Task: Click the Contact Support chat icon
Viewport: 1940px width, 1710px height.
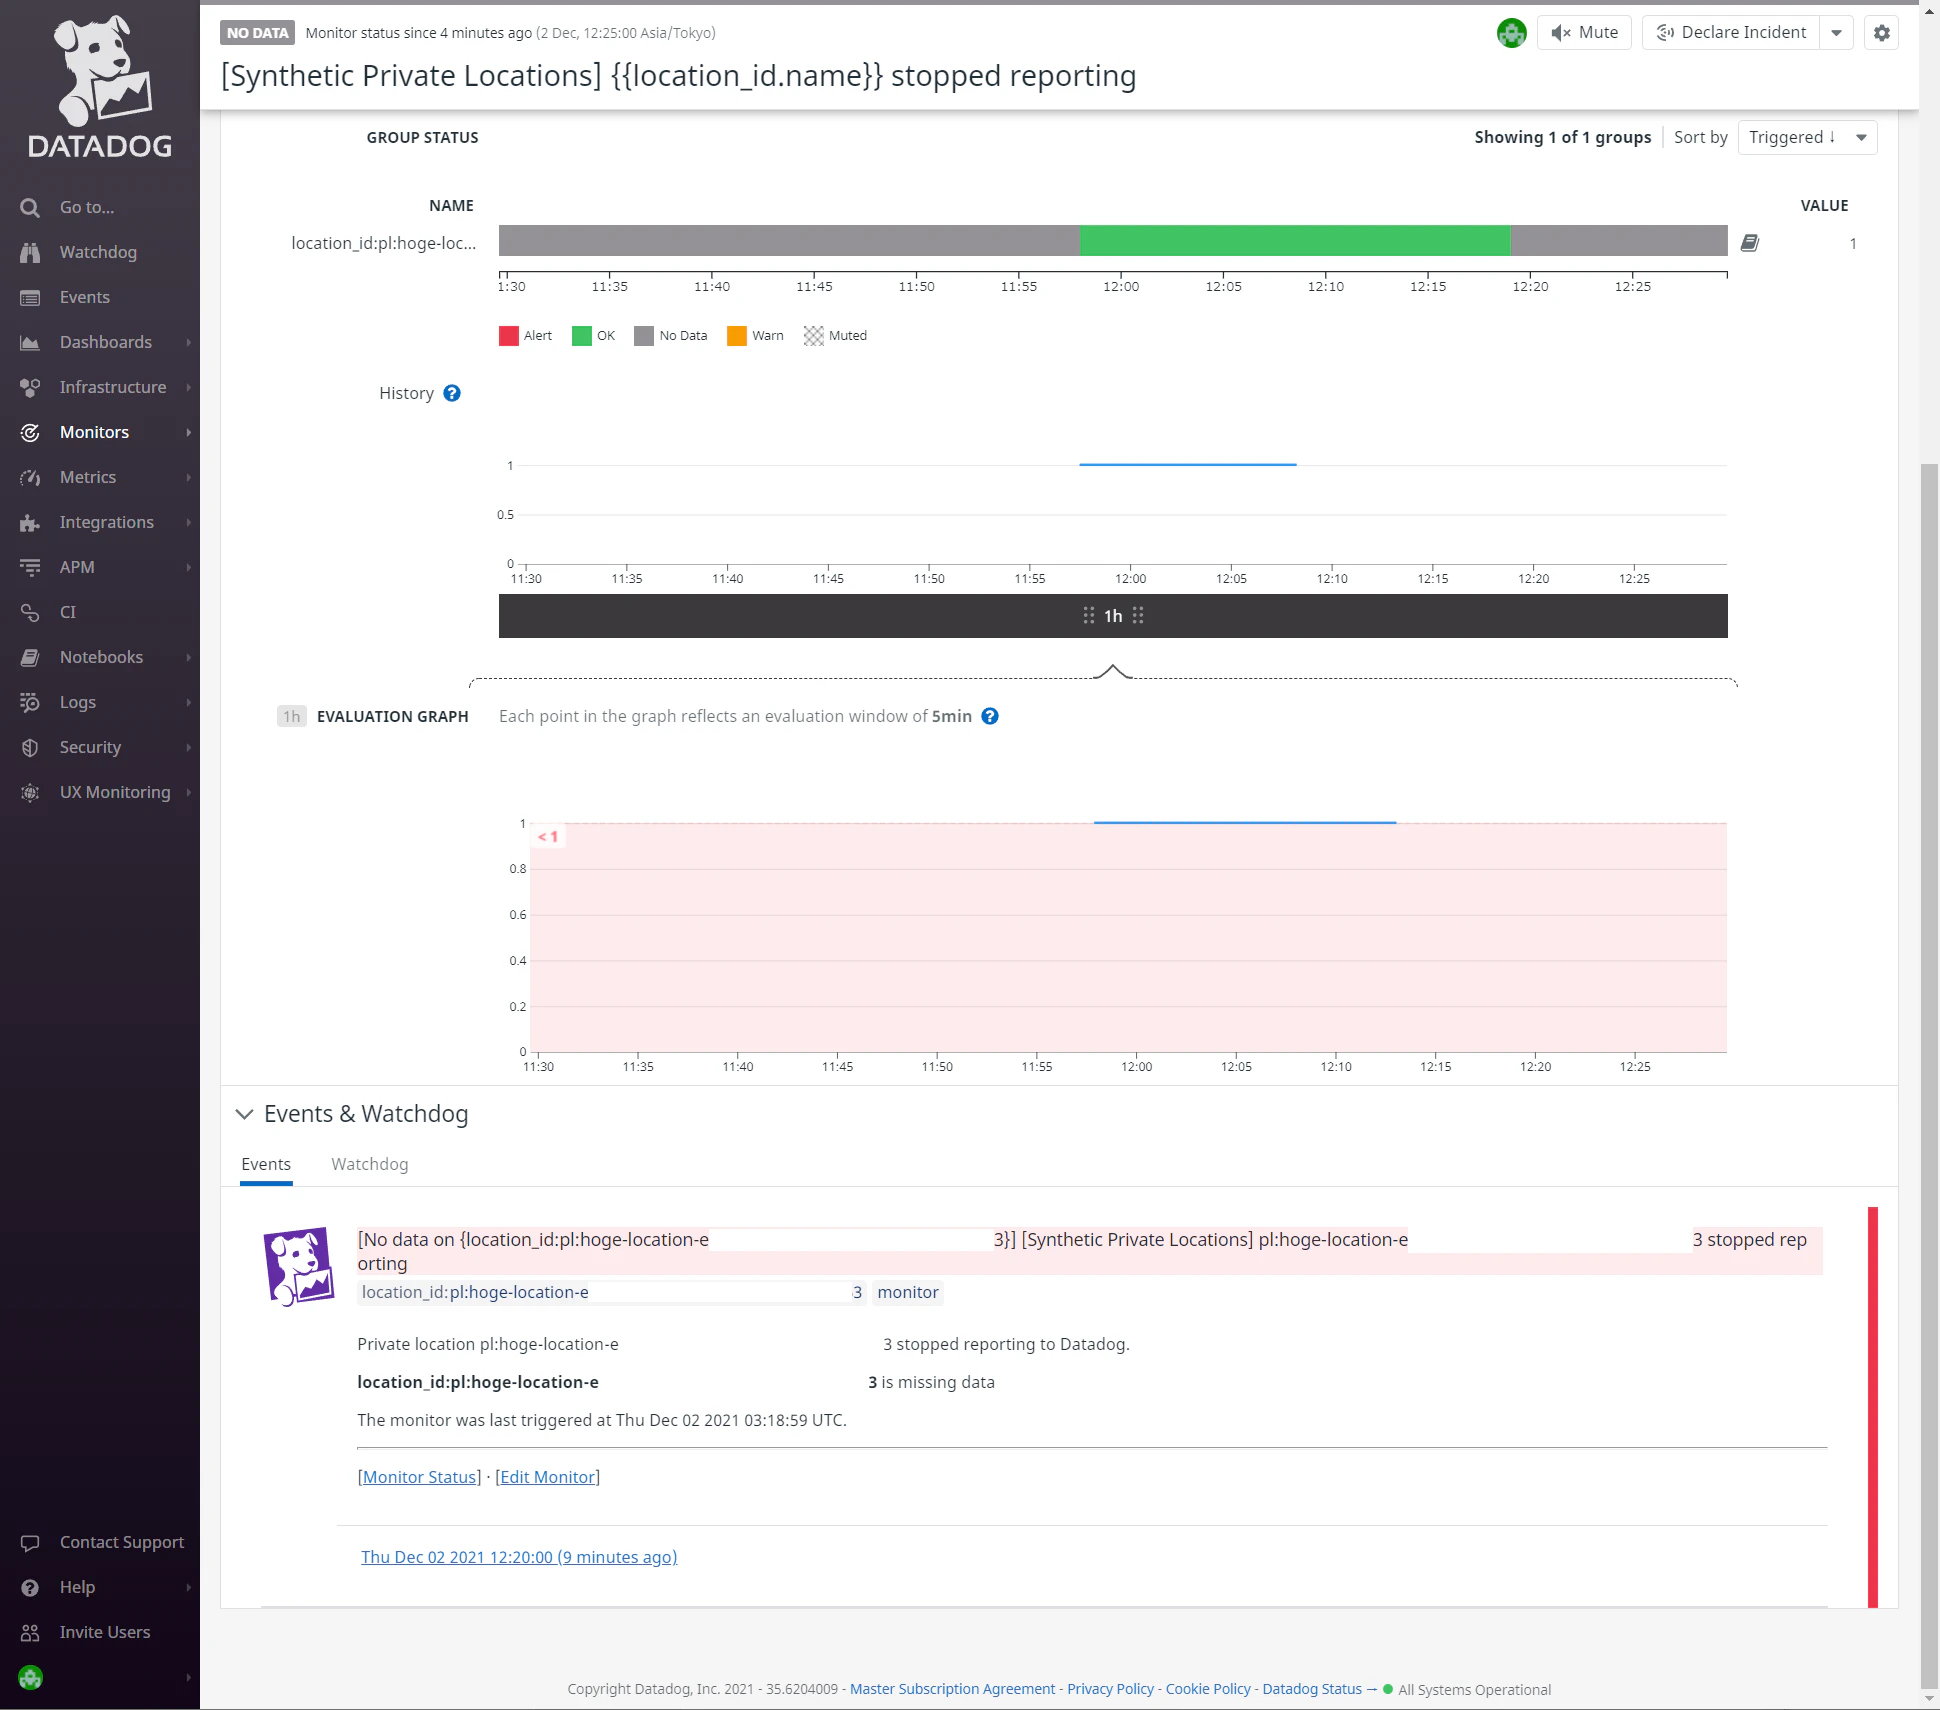Action: pyautogui.click(x=30, y=1543)
